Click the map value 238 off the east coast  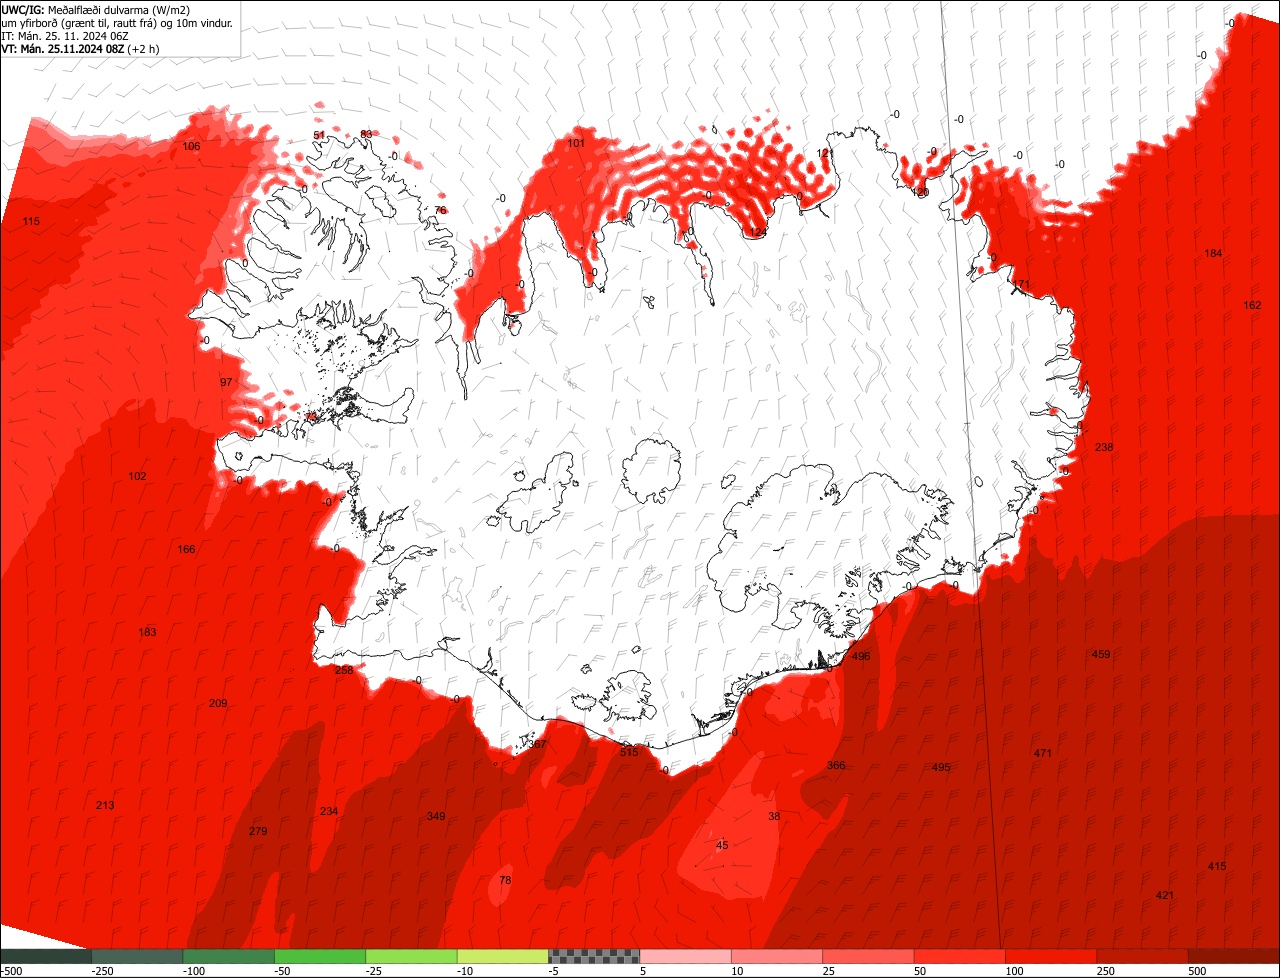click(x=1104, y=447)
